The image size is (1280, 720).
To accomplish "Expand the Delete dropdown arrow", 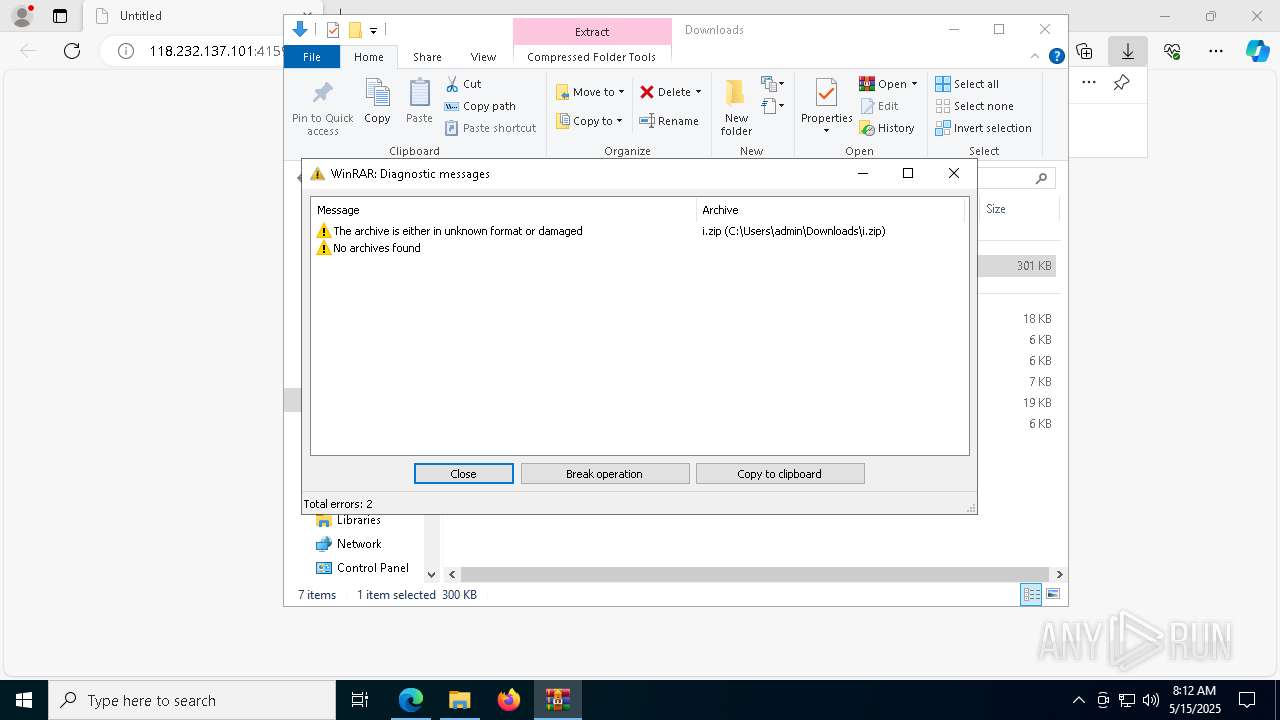I will (x=698, y=92).
